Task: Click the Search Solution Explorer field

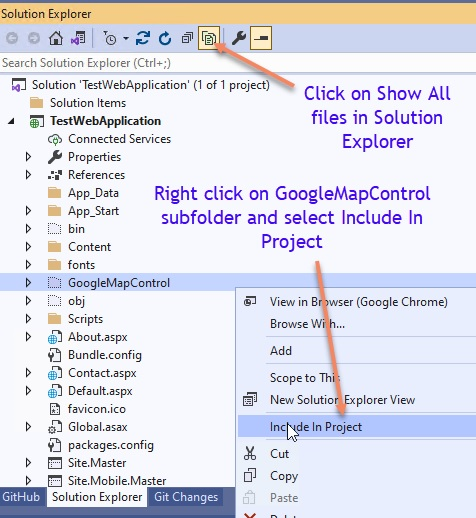Action: tap(238, 63)
